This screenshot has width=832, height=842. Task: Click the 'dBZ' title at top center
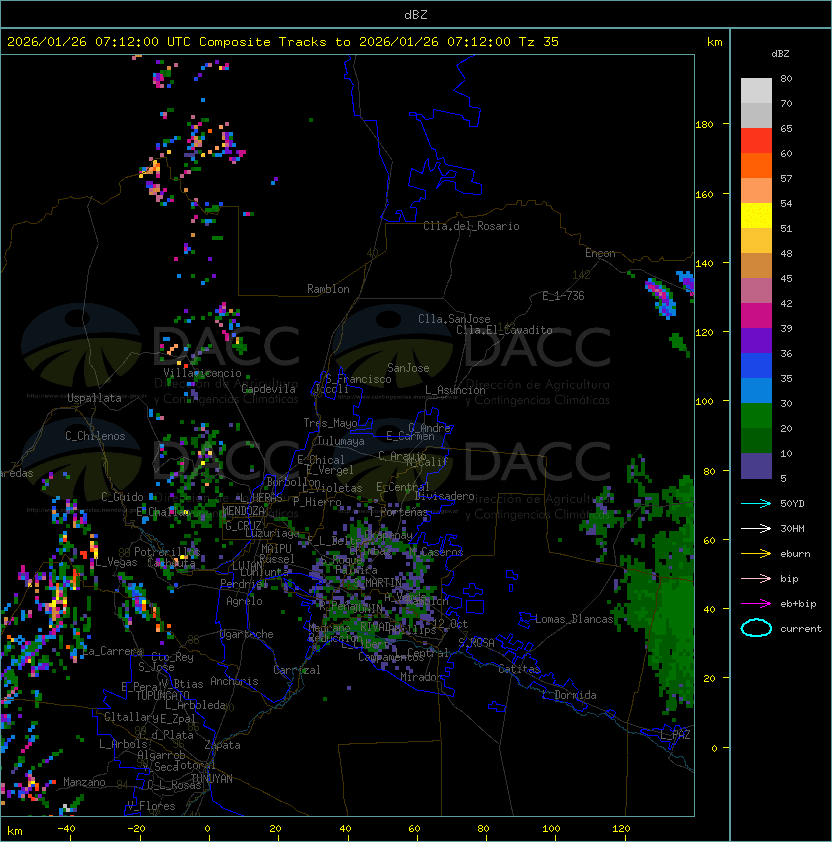point(416,15)
